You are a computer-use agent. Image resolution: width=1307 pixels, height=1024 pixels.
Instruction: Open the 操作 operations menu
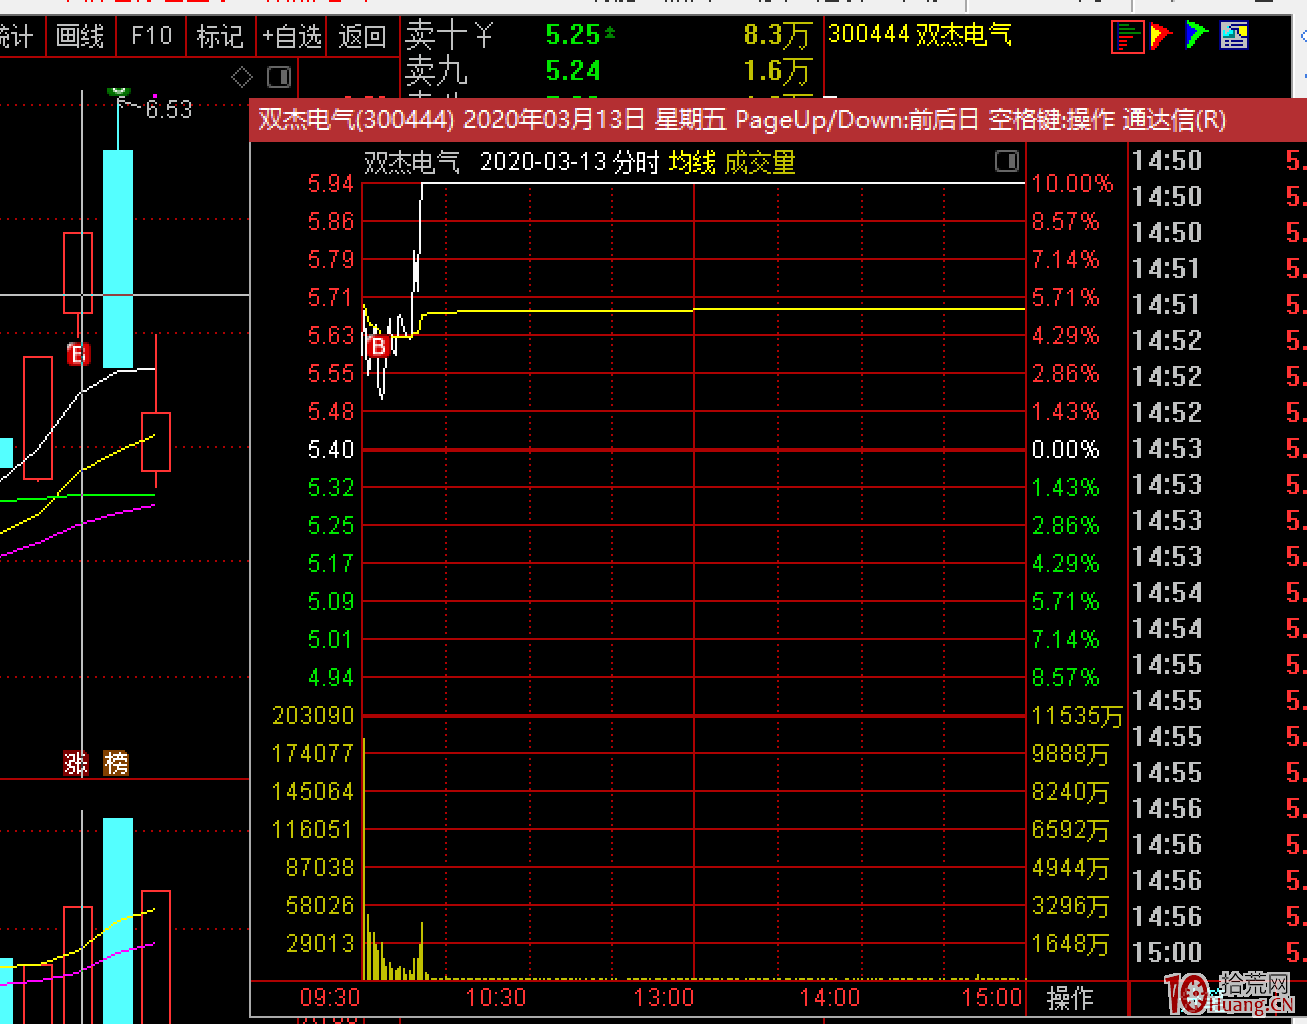point(1069,997)
